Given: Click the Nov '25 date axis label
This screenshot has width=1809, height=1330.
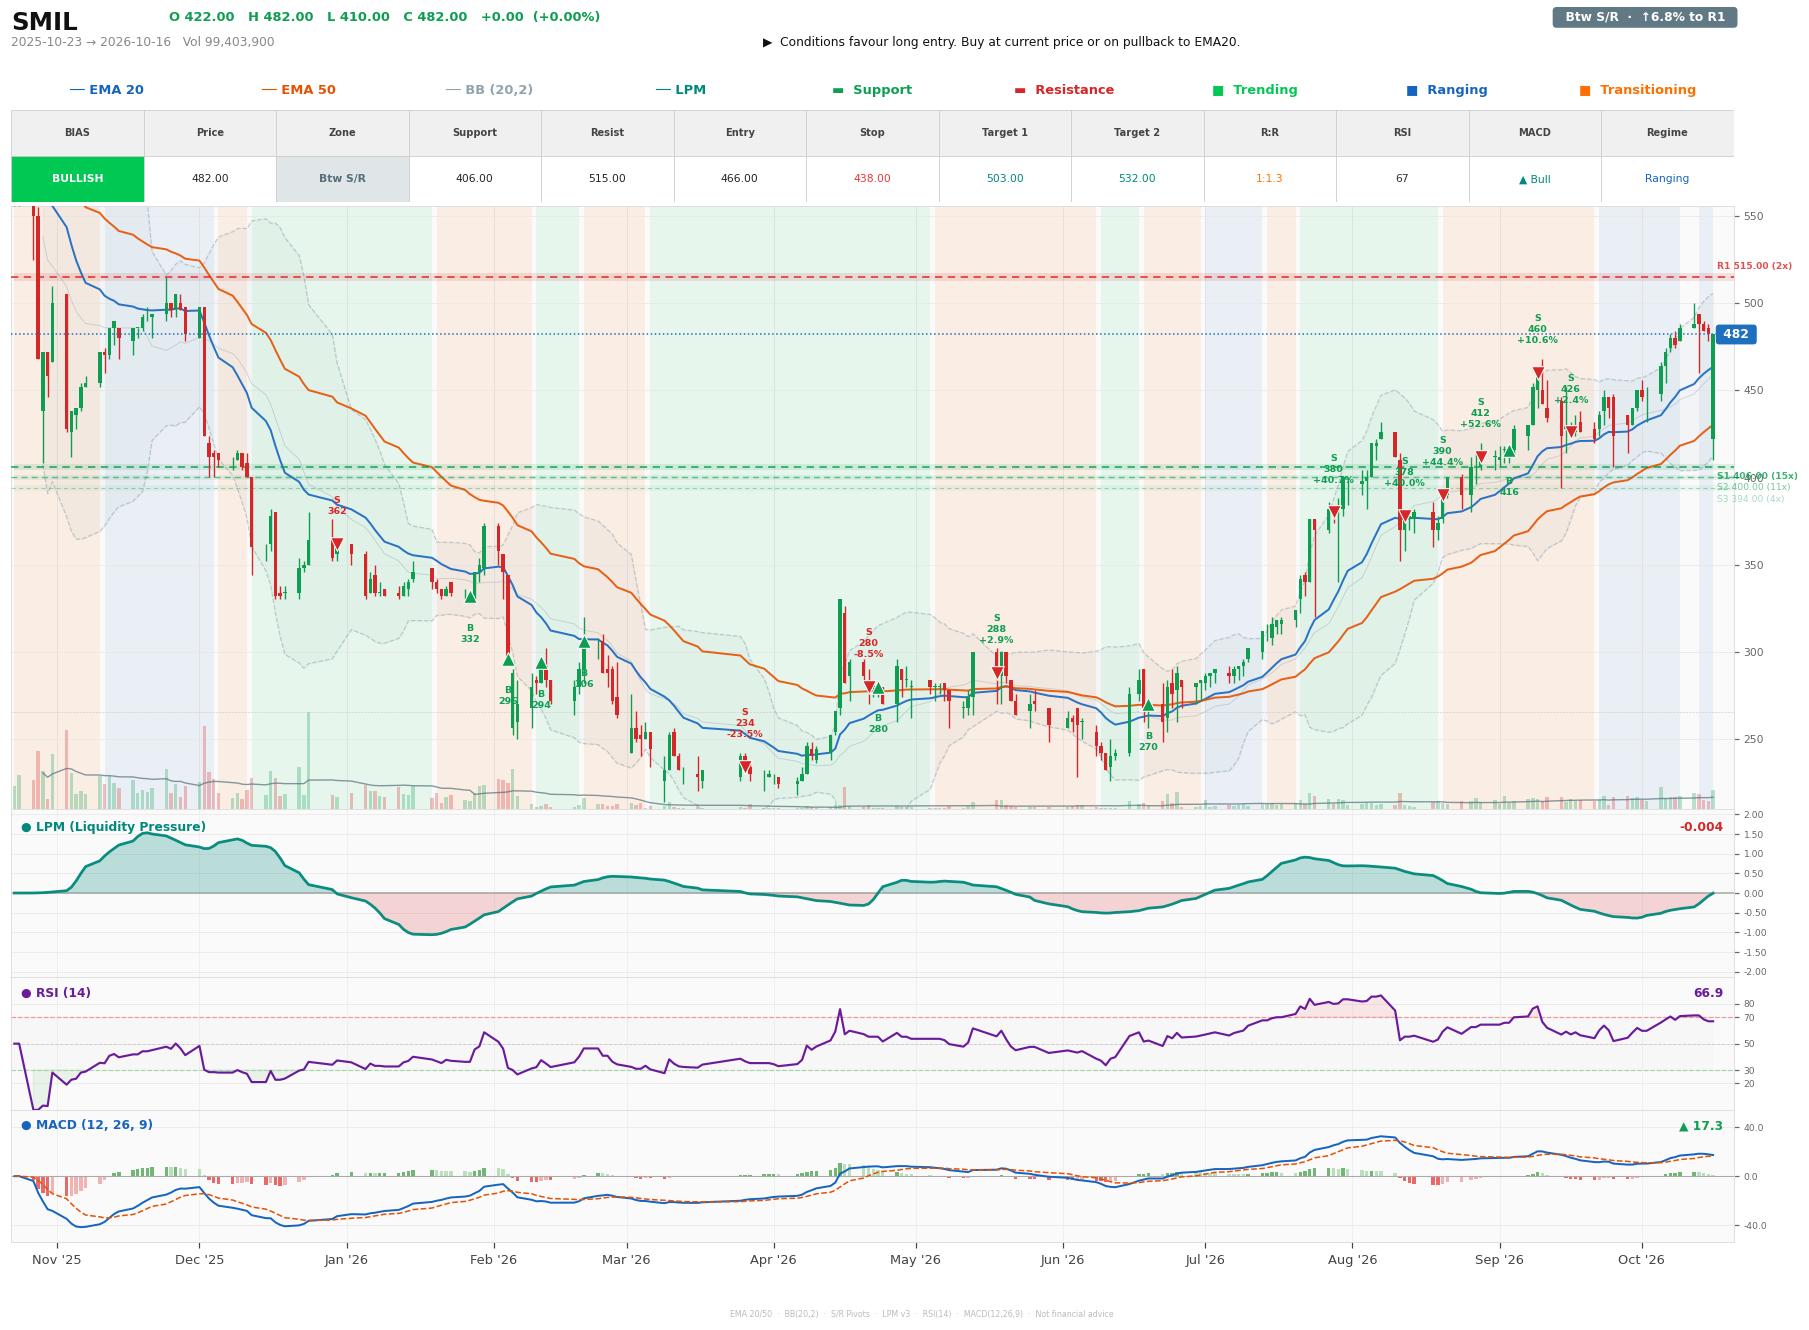Looking at the screenshot, I should (57, 1260).
